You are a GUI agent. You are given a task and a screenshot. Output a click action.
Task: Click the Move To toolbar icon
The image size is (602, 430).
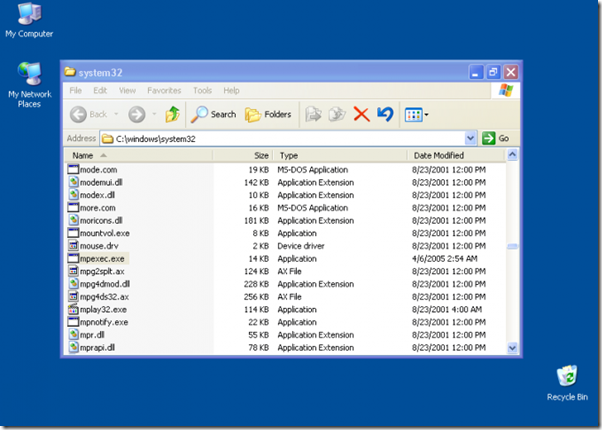(x=313, y=114)
